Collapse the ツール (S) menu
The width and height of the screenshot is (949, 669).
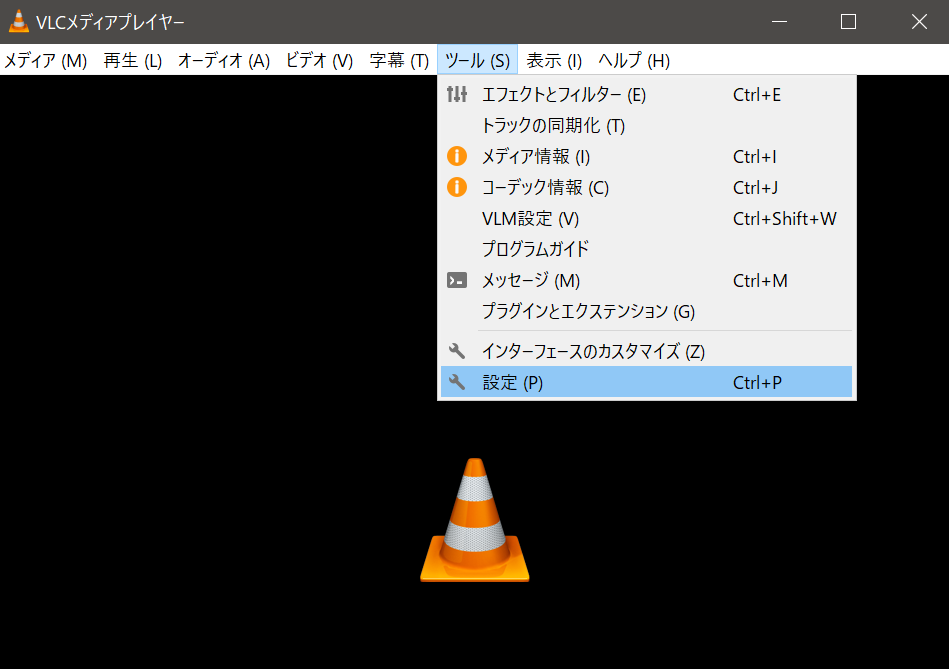[x=478, y=61]
